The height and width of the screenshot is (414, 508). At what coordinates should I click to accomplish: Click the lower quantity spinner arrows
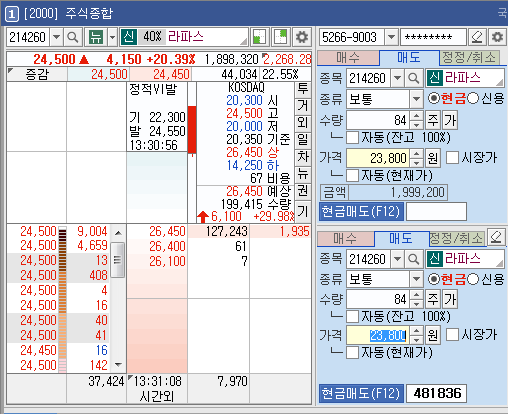pyautogui.click(x=416, y=299)
